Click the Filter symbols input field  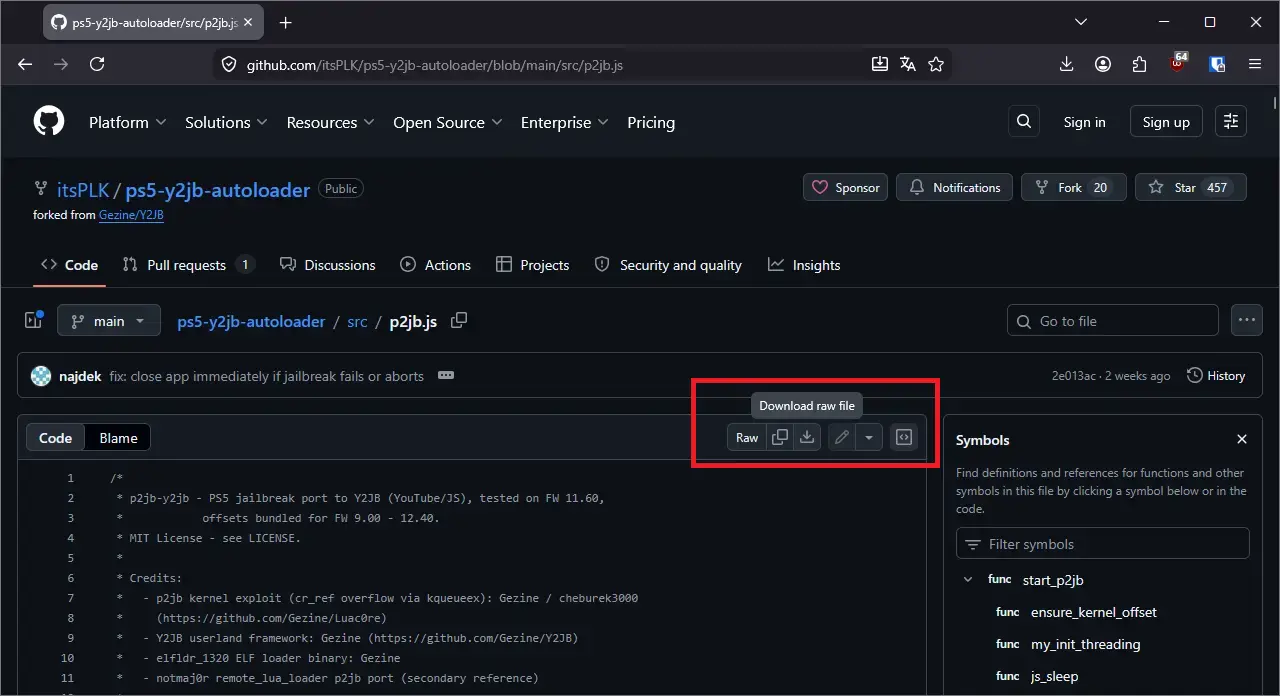(x=1103, y=544)
